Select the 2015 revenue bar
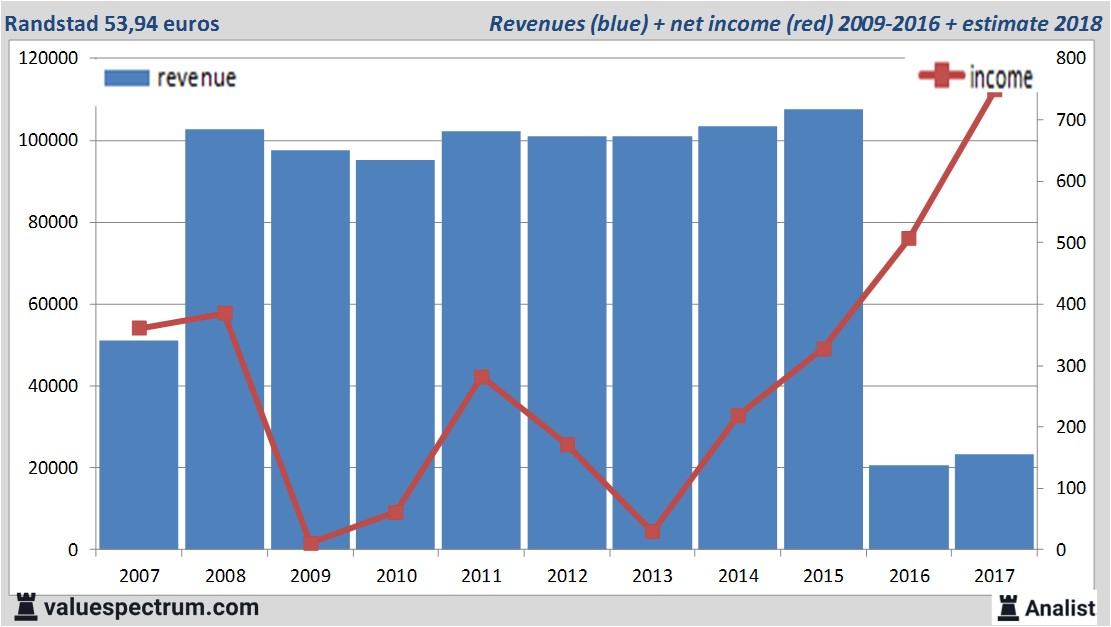The height and width of the screenshot is (627, 1111). (x=823, y=329)
